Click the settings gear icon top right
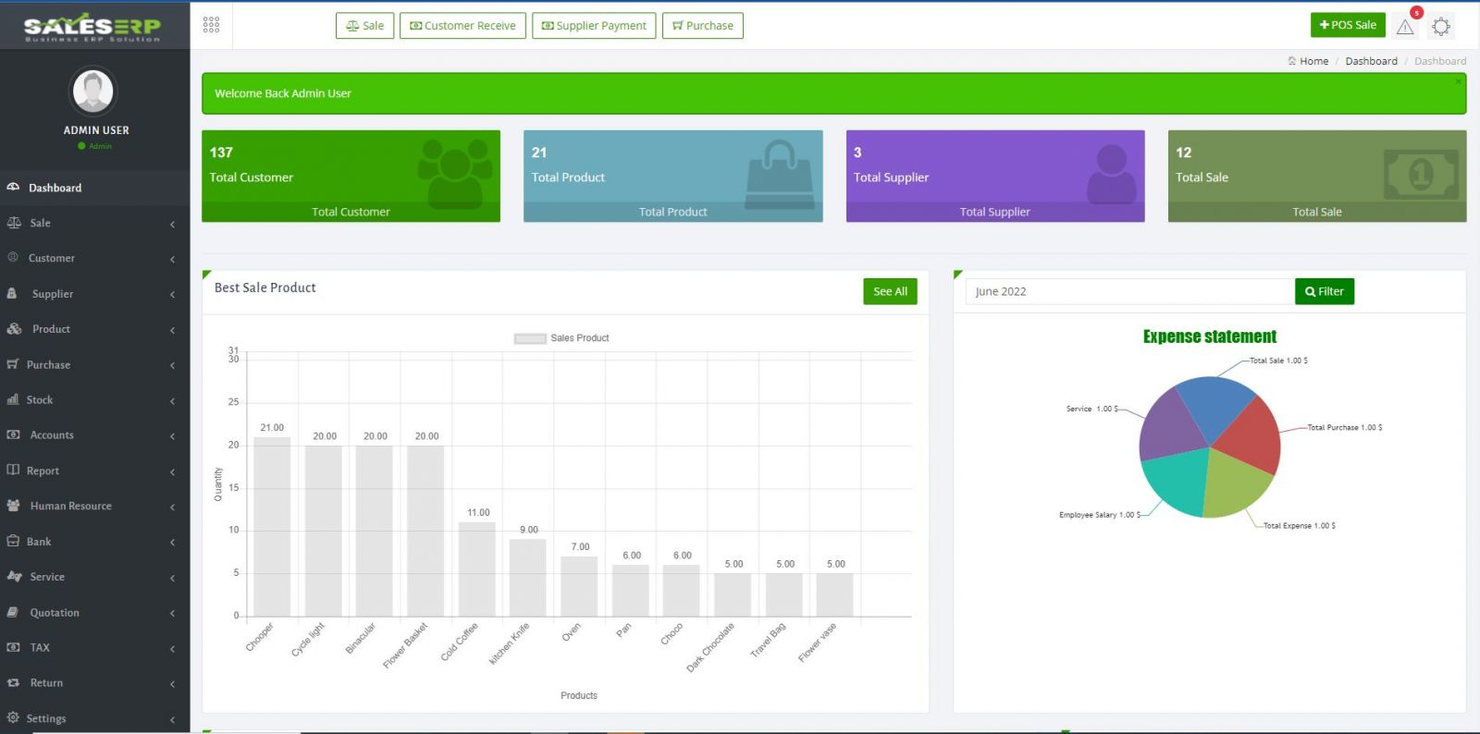 tap(1441, 26)
